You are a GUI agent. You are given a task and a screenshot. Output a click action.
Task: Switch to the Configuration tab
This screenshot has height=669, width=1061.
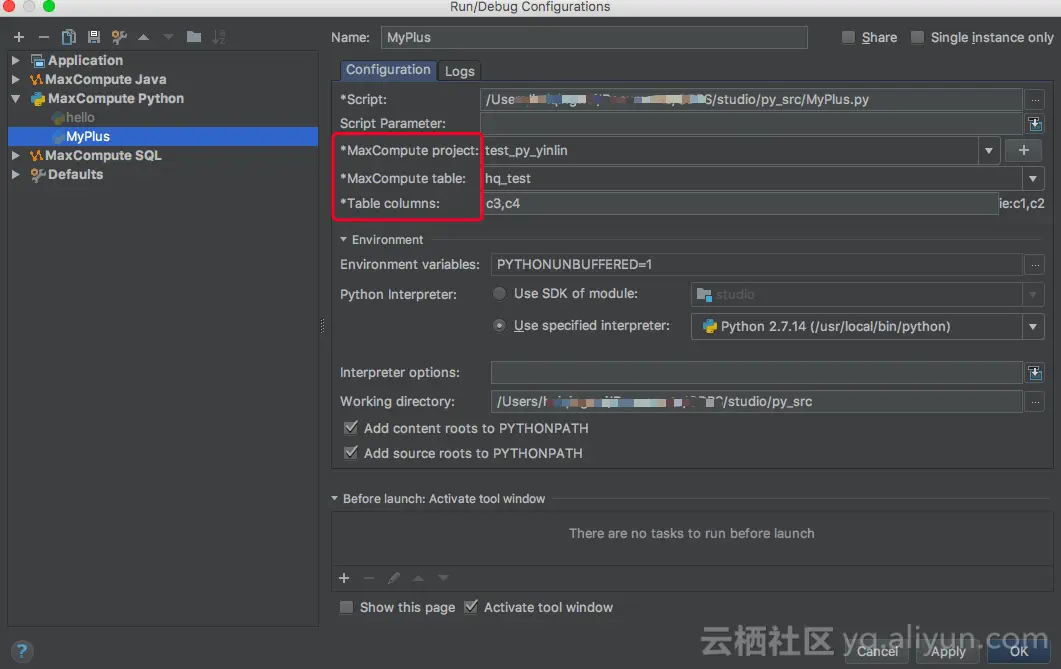(388, 70)
